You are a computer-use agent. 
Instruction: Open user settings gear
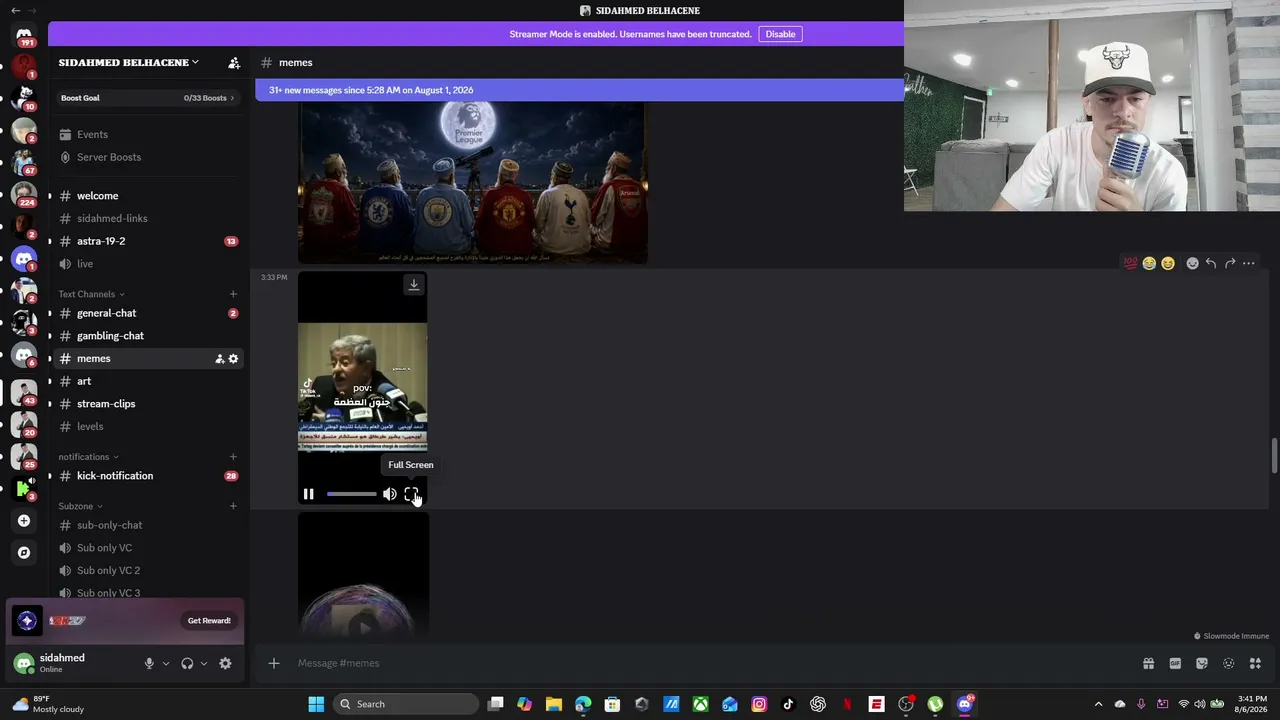[225, 663]
